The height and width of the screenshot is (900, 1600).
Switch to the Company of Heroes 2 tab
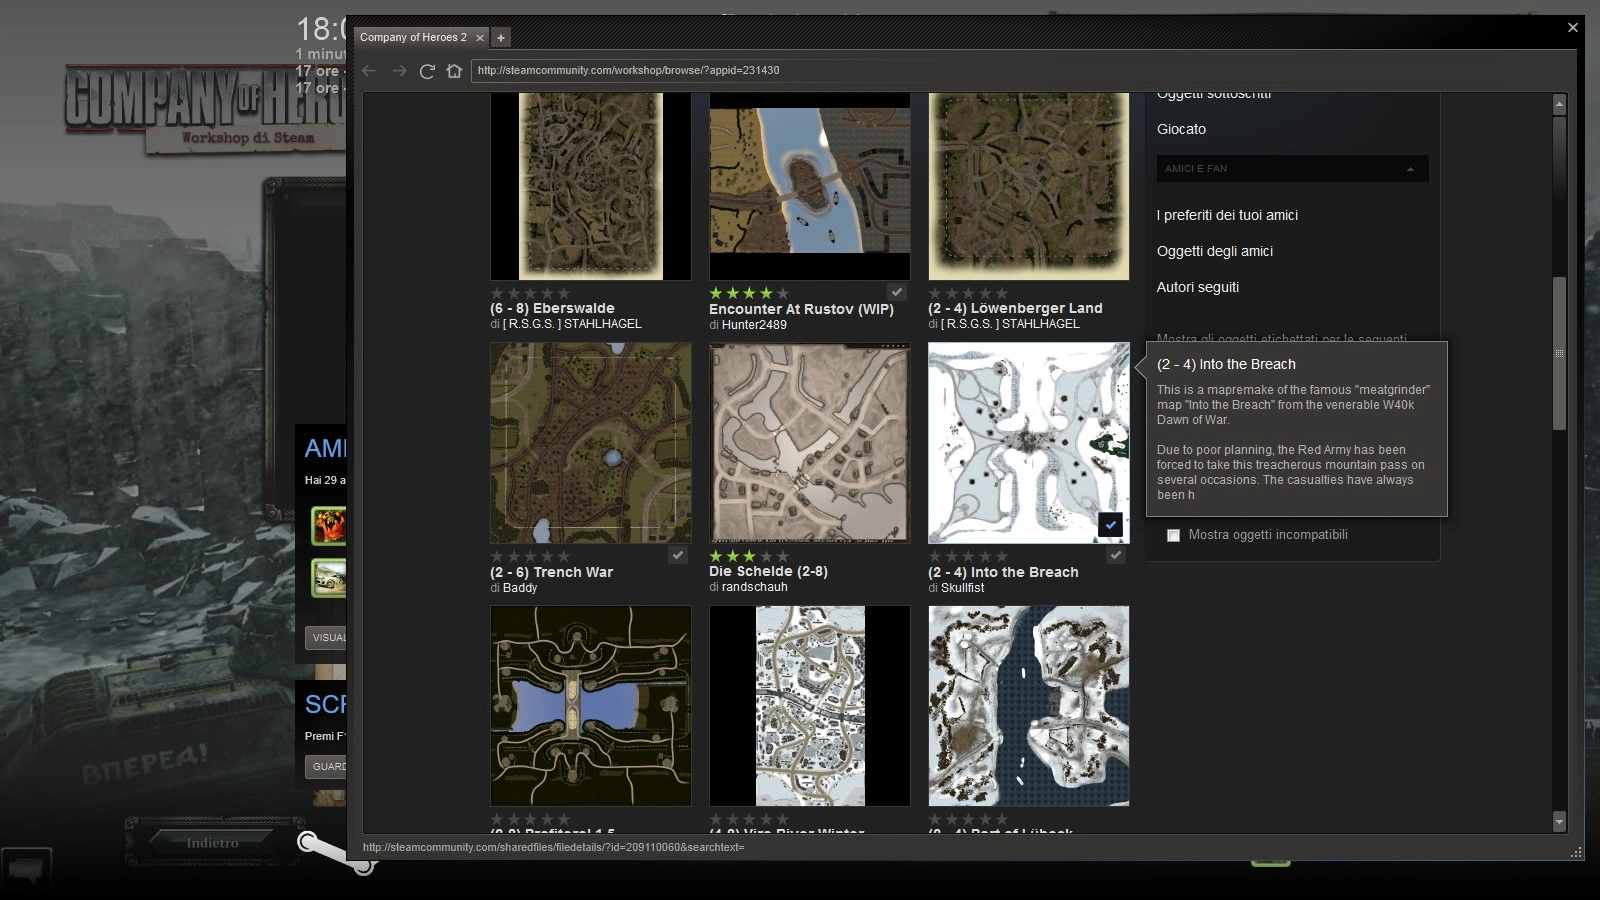413,37
